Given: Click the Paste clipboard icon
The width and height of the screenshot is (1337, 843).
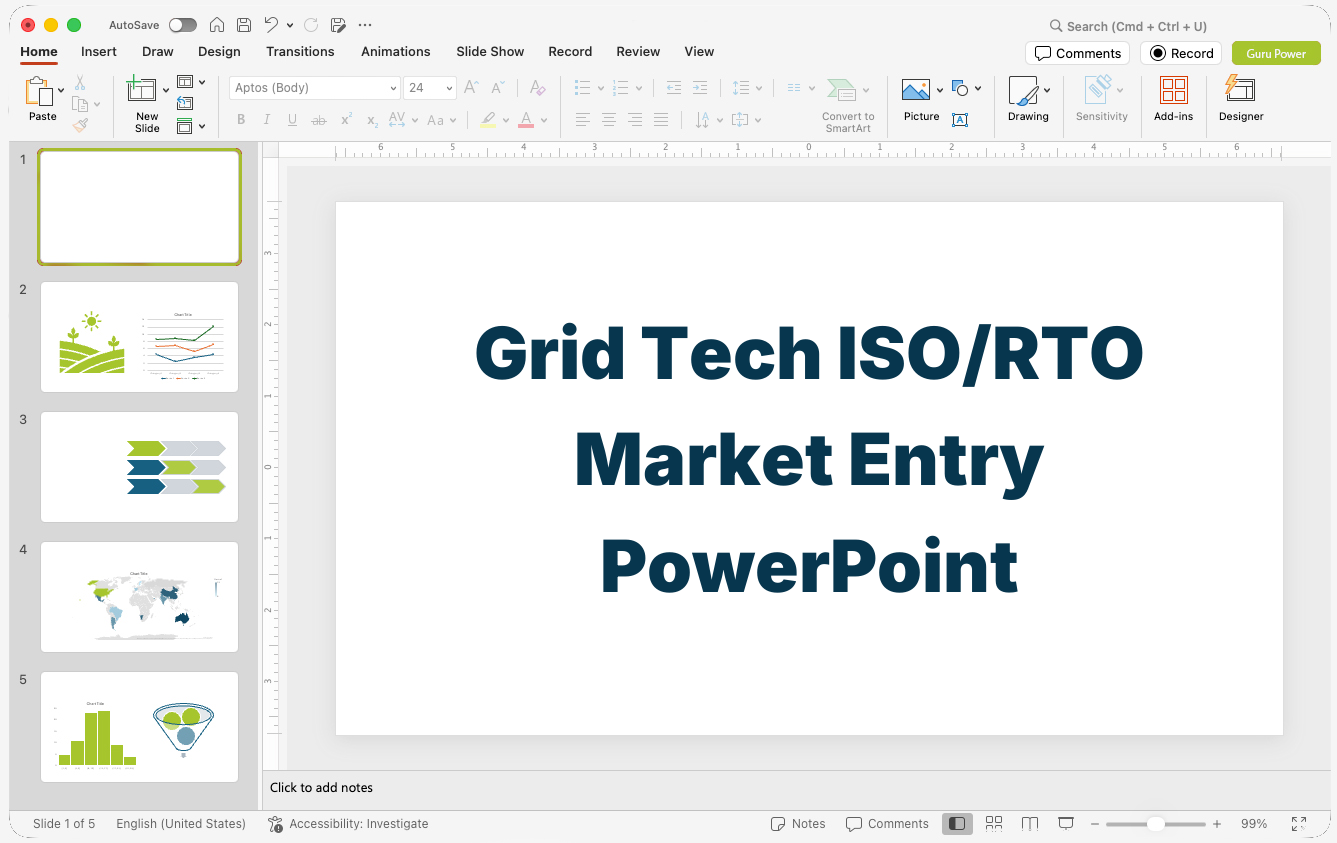Looking at the screenshot, I should pyautogui.click(x=40, y=92).
